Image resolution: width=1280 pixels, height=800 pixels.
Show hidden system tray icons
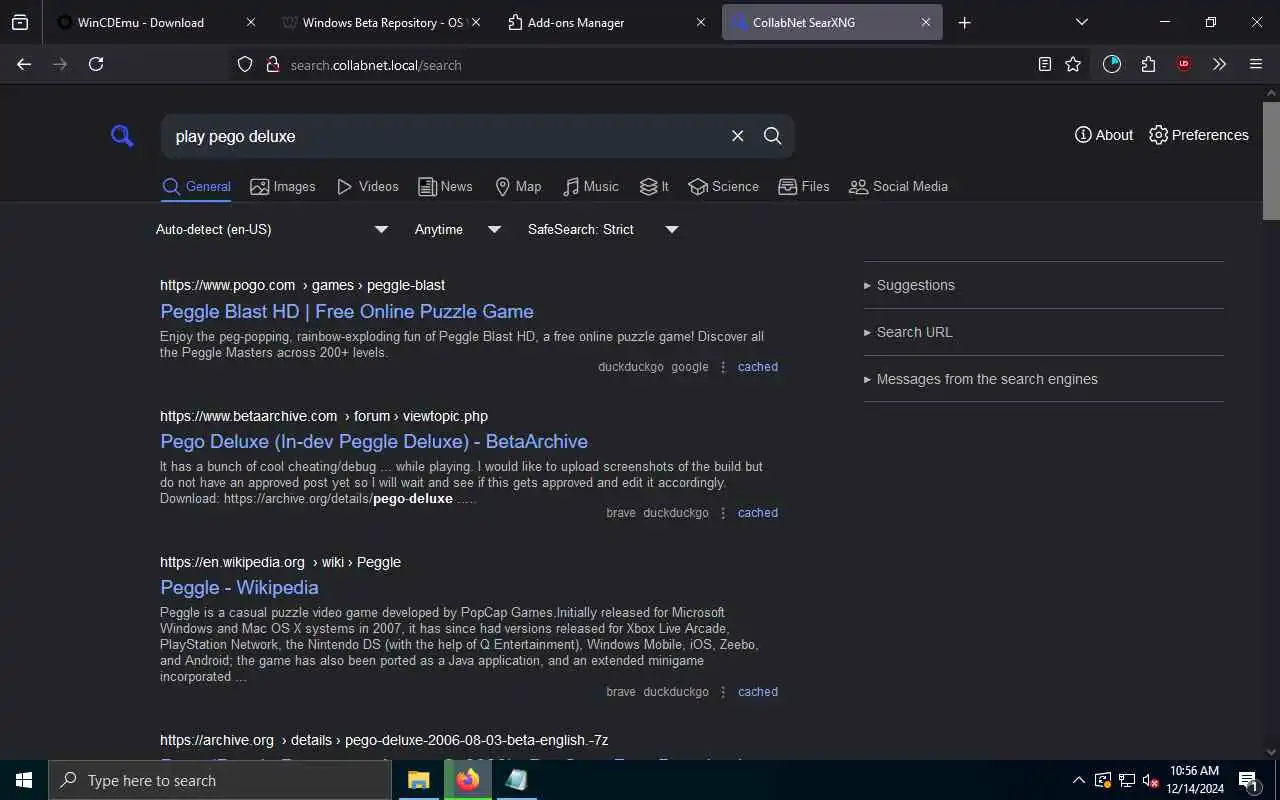click(x=1078, y=780)
